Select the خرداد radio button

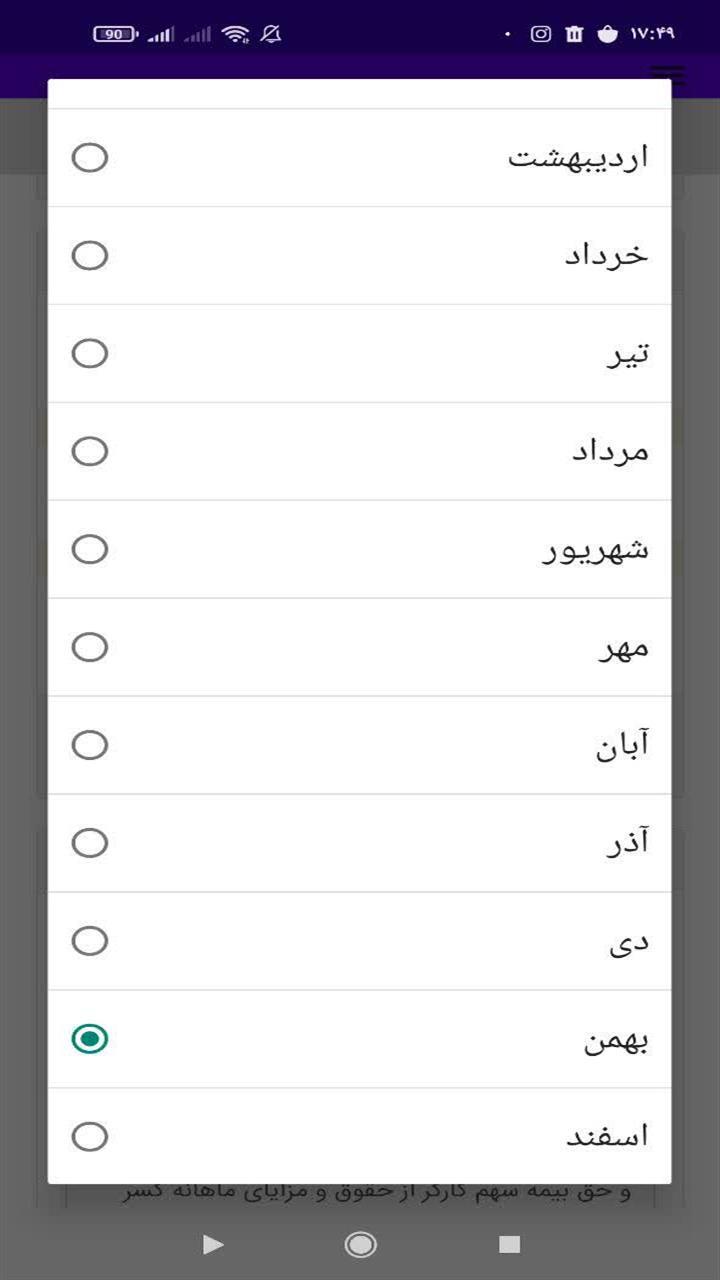90,256
